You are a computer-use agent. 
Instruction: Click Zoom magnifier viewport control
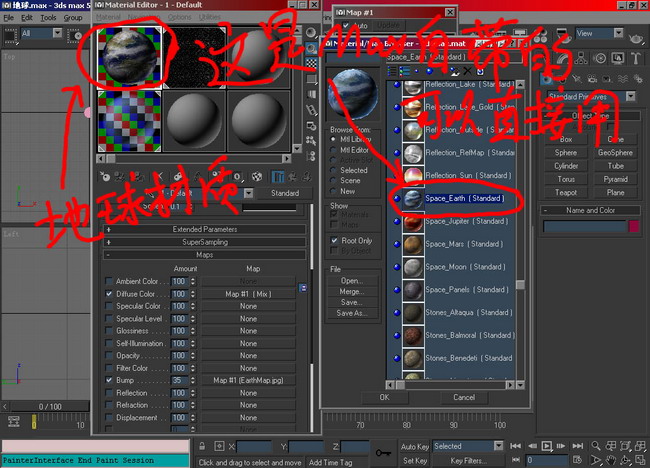596,446
